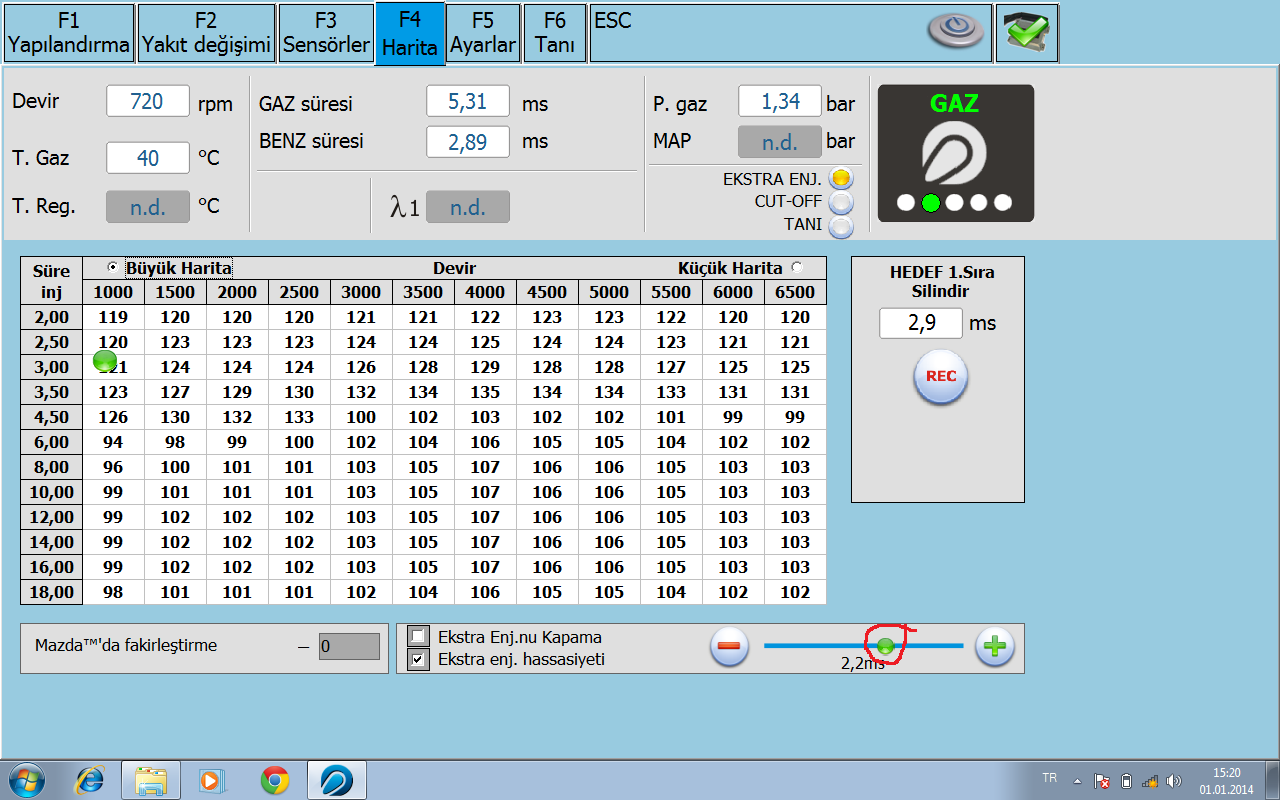1280x800 pixels.
Task: Open Windows Explorer folder in taskbar
Action: [151, 780]
